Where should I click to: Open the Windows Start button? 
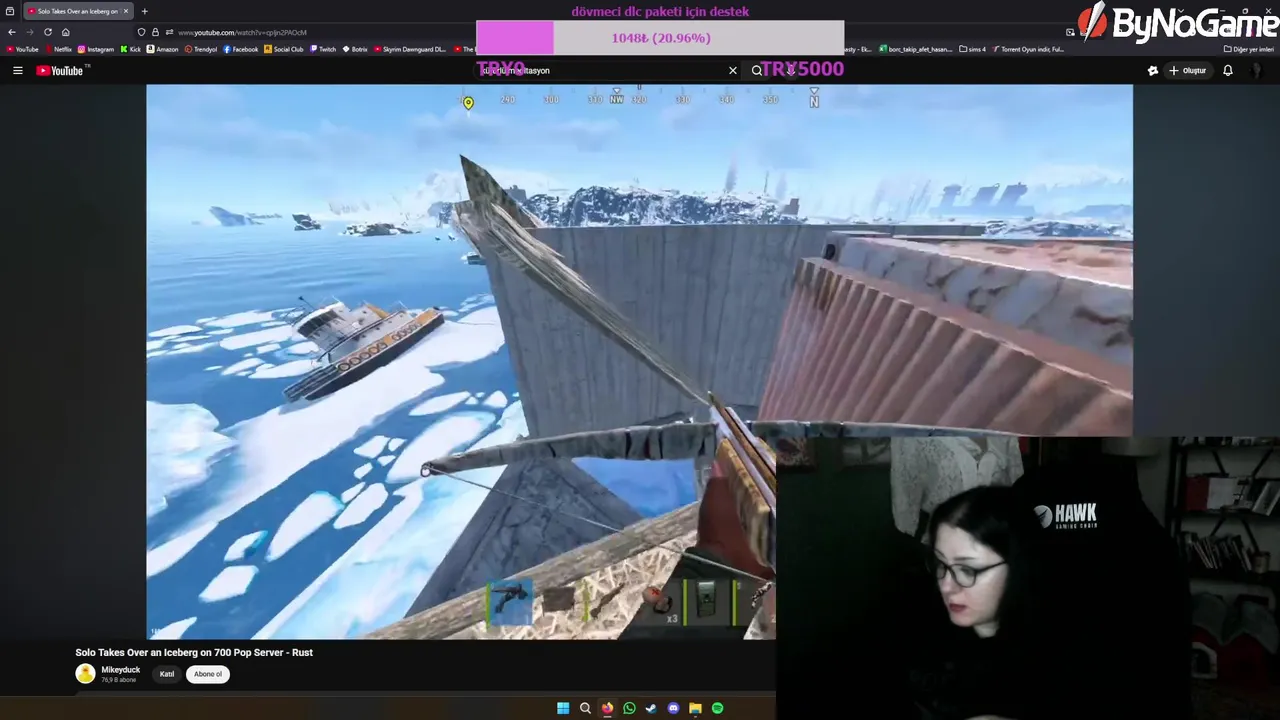(x=563, y=708)
